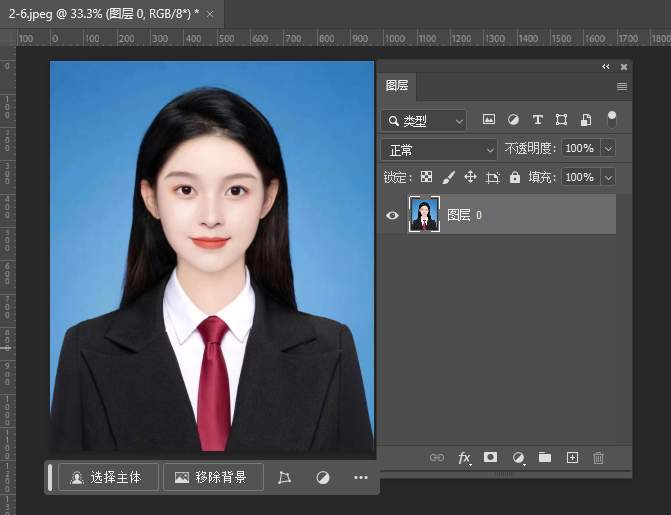
Task: Click the pixel layer filter icon
Action: pos(489,119)
